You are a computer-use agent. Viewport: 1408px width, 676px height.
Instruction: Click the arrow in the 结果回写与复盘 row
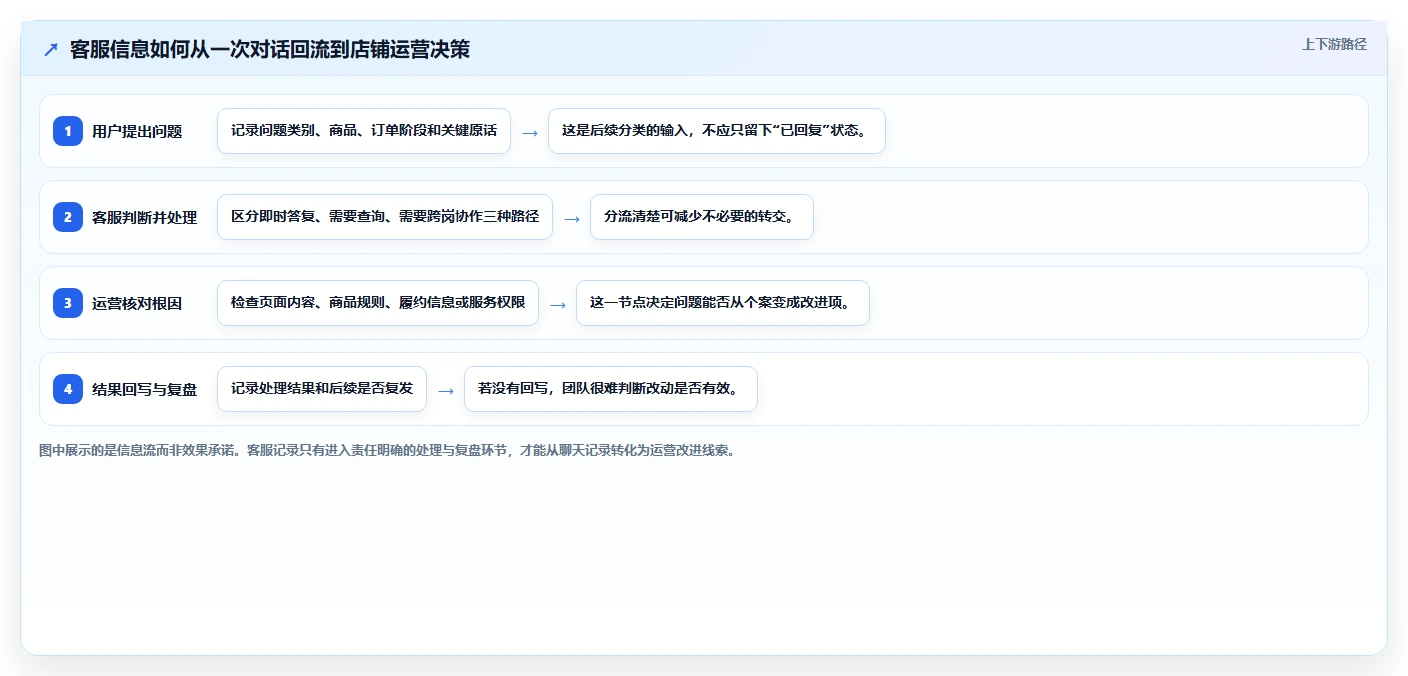pos(446,390)
